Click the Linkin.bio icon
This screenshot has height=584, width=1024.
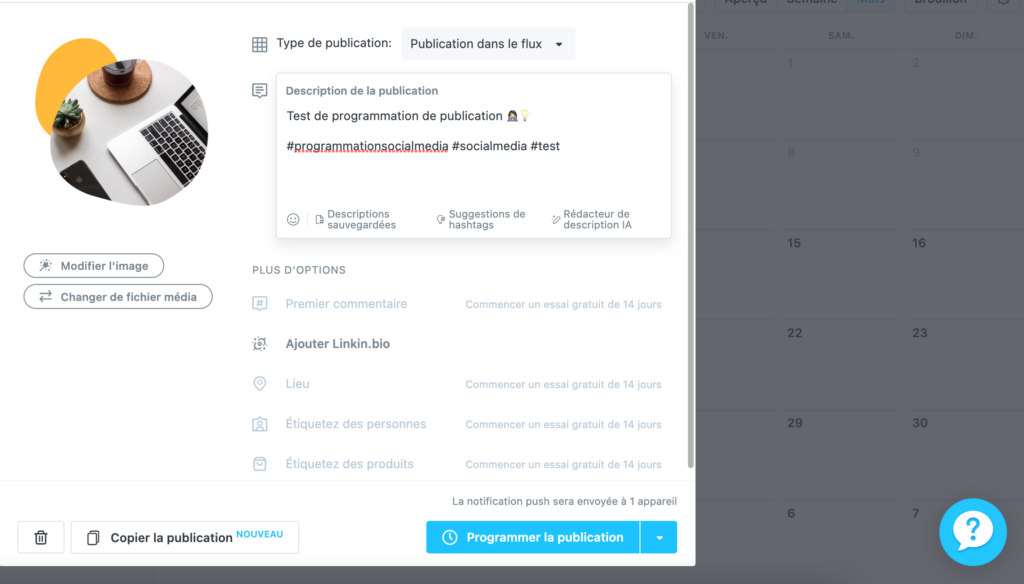[259, 344]
